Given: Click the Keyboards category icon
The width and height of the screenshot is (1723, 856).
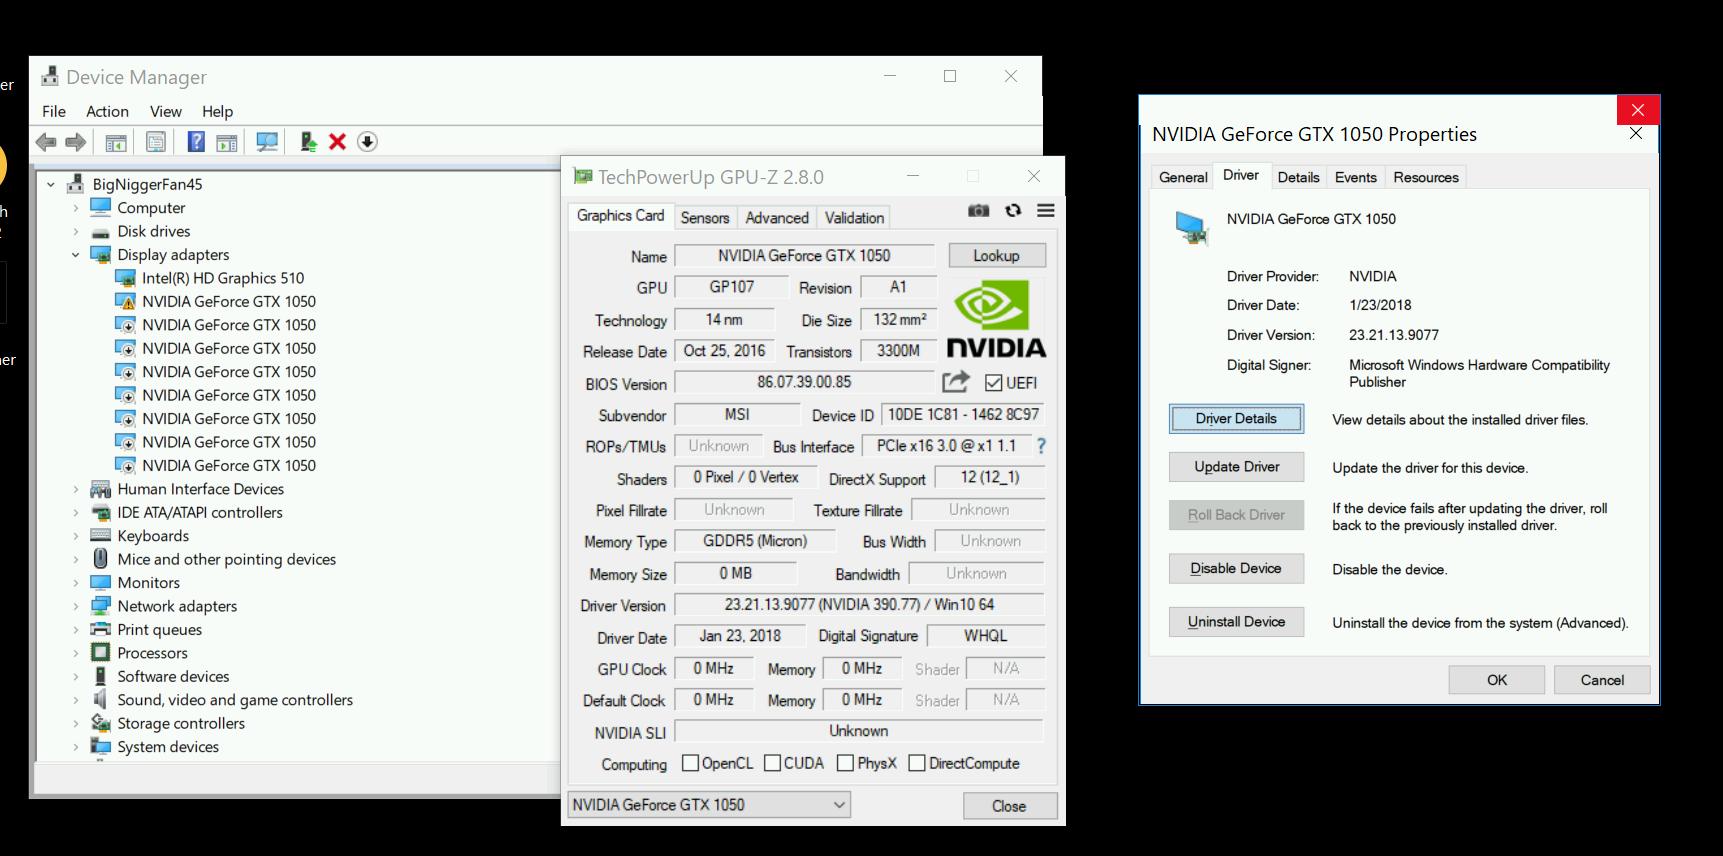Looking at the screenshot, I should click(101, 536).
